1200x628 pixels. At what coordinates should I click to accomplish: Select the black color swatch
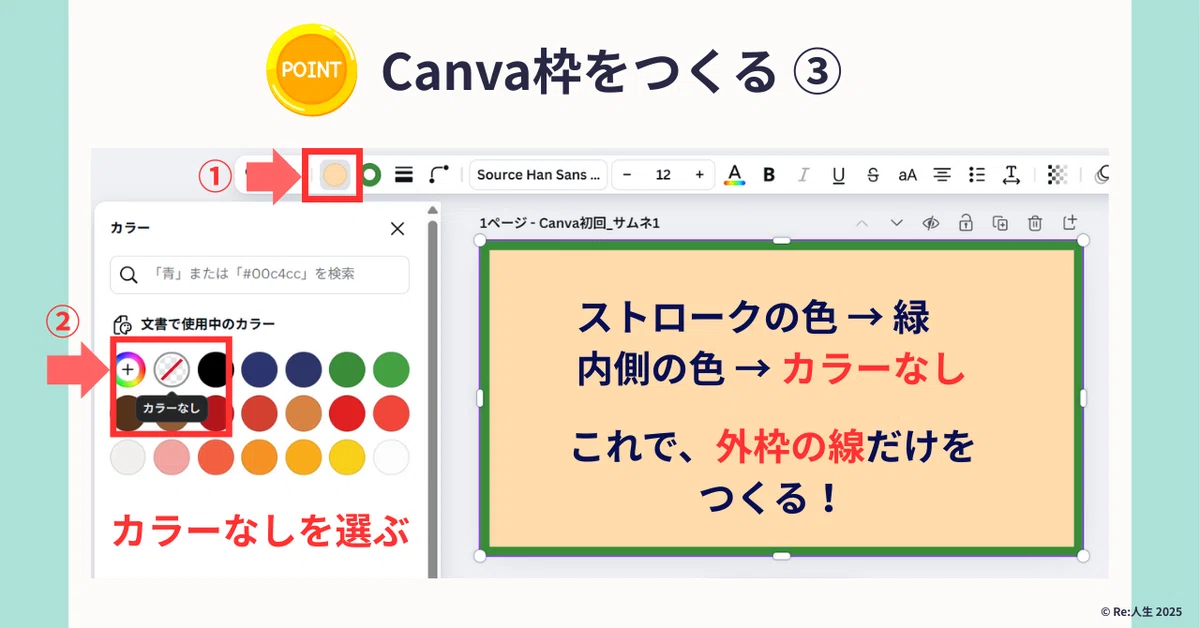pos(216,369)
